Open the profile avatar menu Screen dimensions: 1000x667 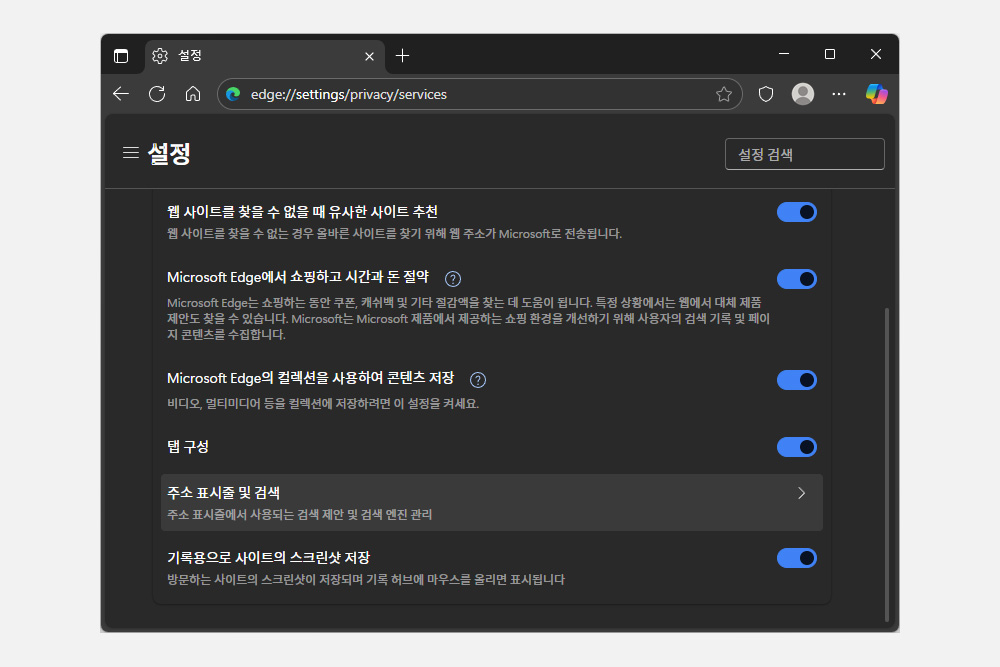click(803, 94)
